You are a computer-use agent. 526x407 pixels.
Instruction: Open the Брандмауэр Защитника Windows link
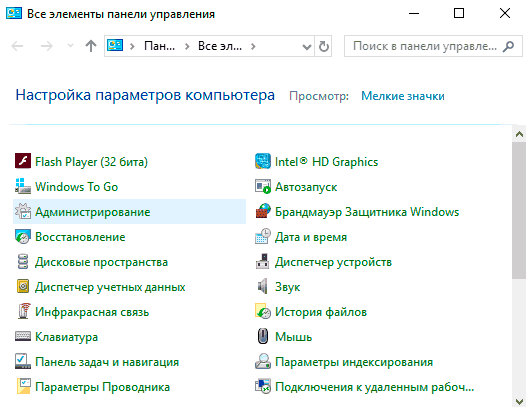pyautogui.click(x=367, y=212)
